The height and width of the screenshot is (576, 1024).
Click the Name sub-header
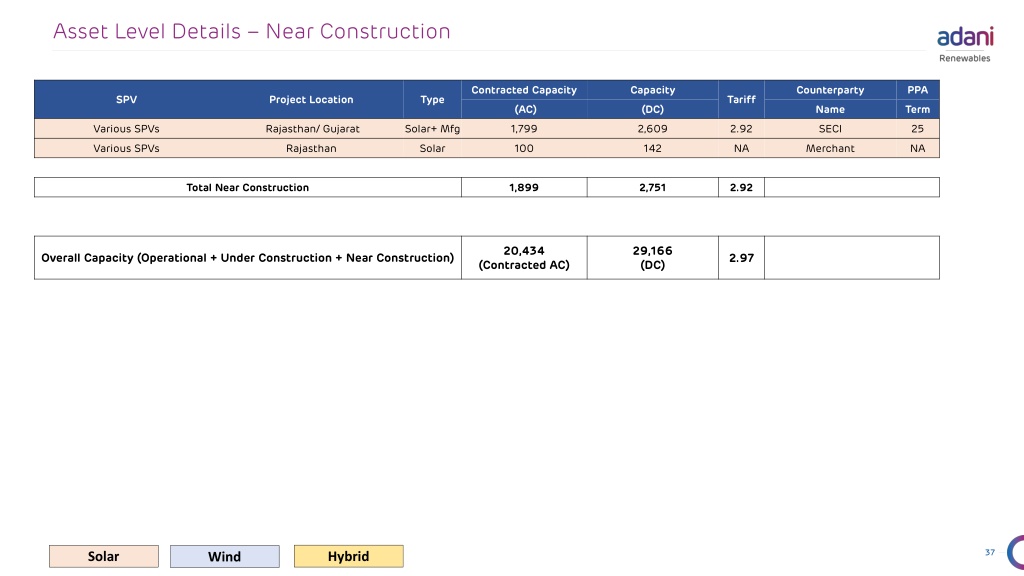(x=830, y=109)
